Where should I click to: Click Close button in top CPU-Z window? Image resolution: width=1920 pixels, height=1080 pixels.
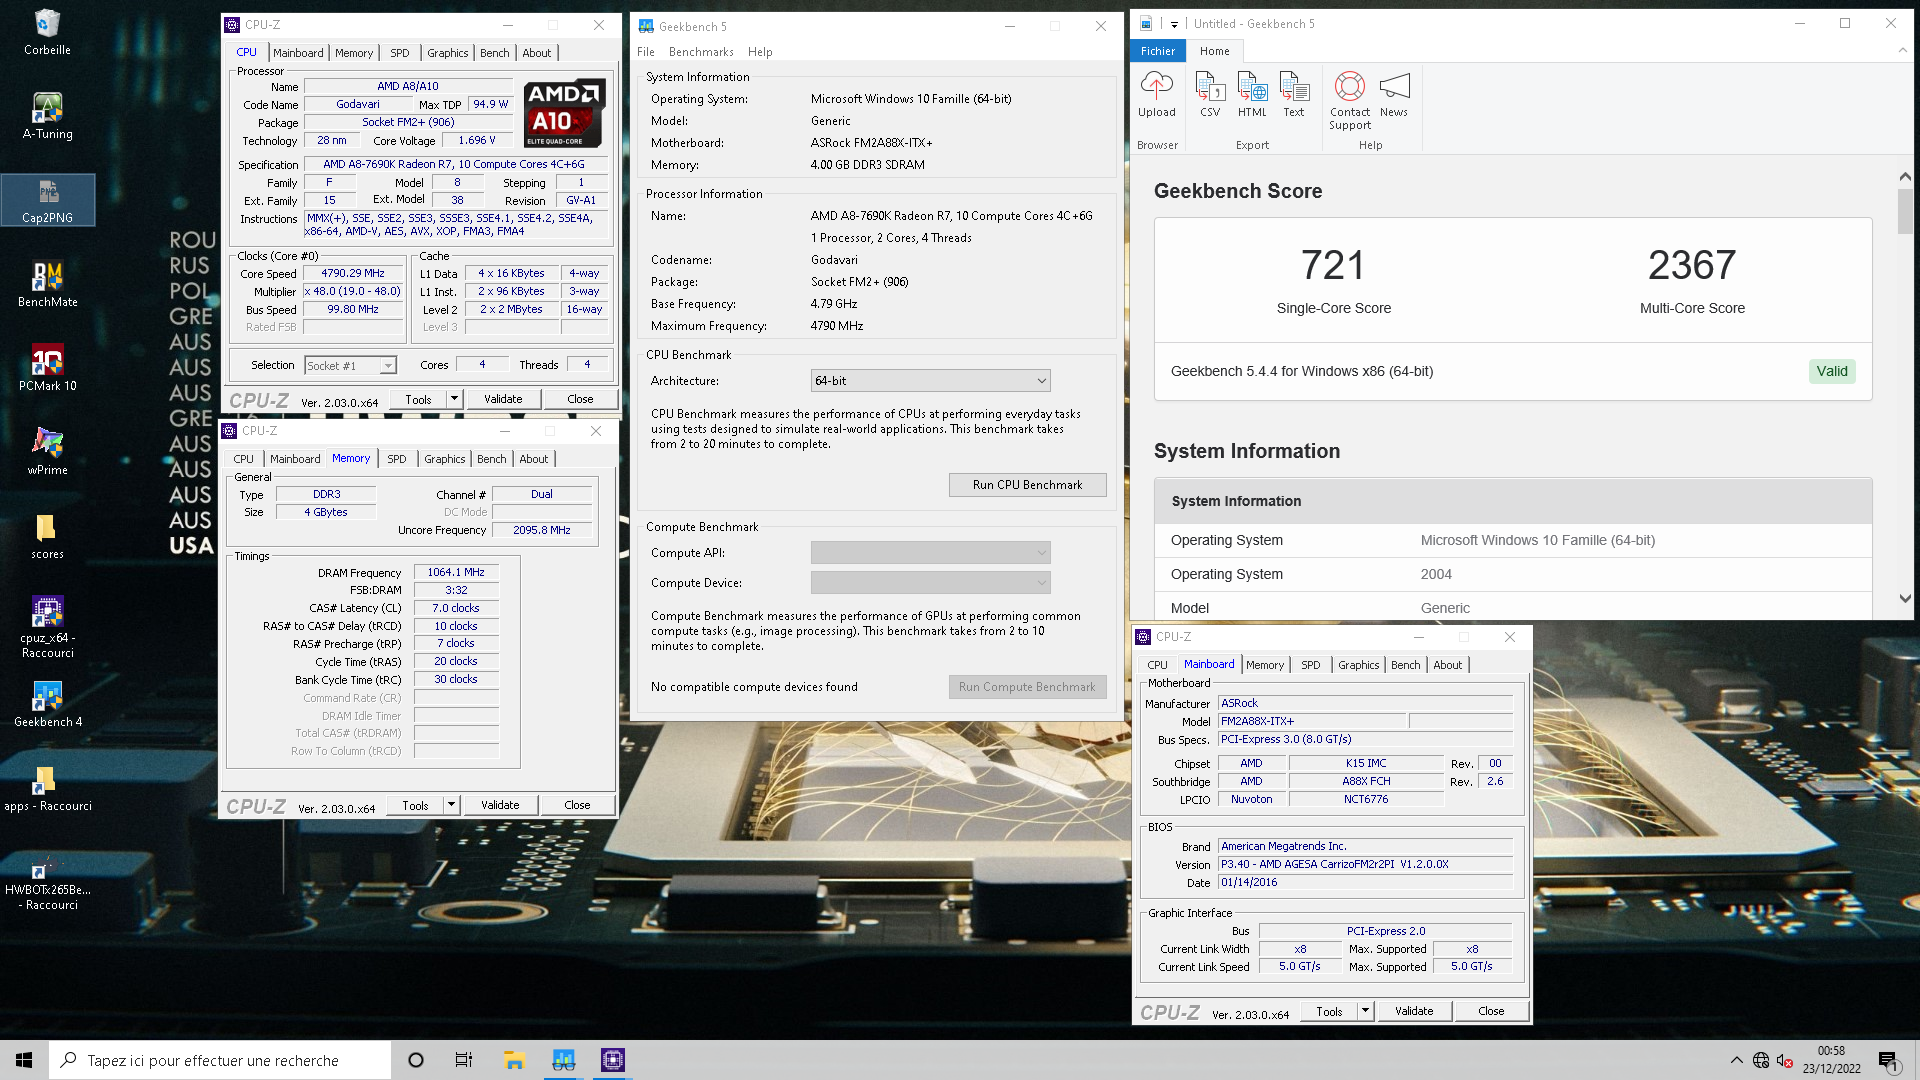tap(580, 399)
